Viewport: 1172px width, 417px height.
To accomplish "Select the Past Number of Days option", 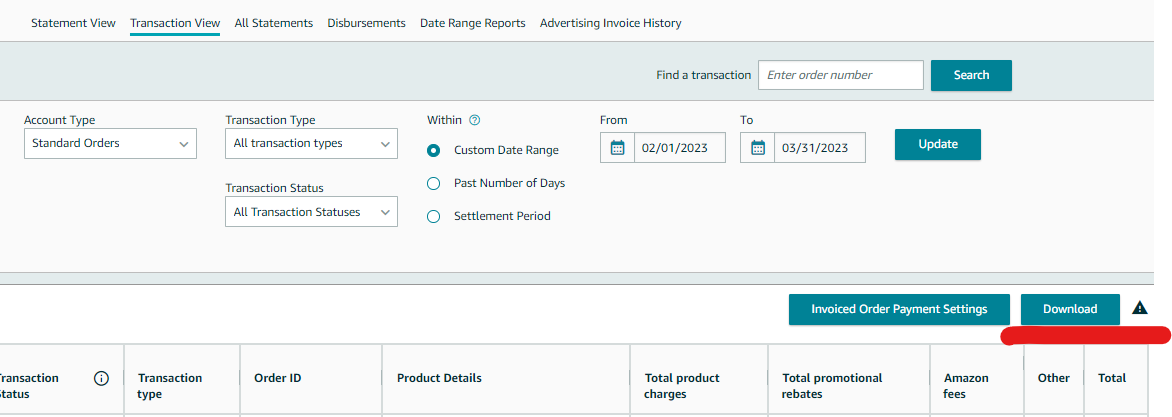I will (434, 183).
